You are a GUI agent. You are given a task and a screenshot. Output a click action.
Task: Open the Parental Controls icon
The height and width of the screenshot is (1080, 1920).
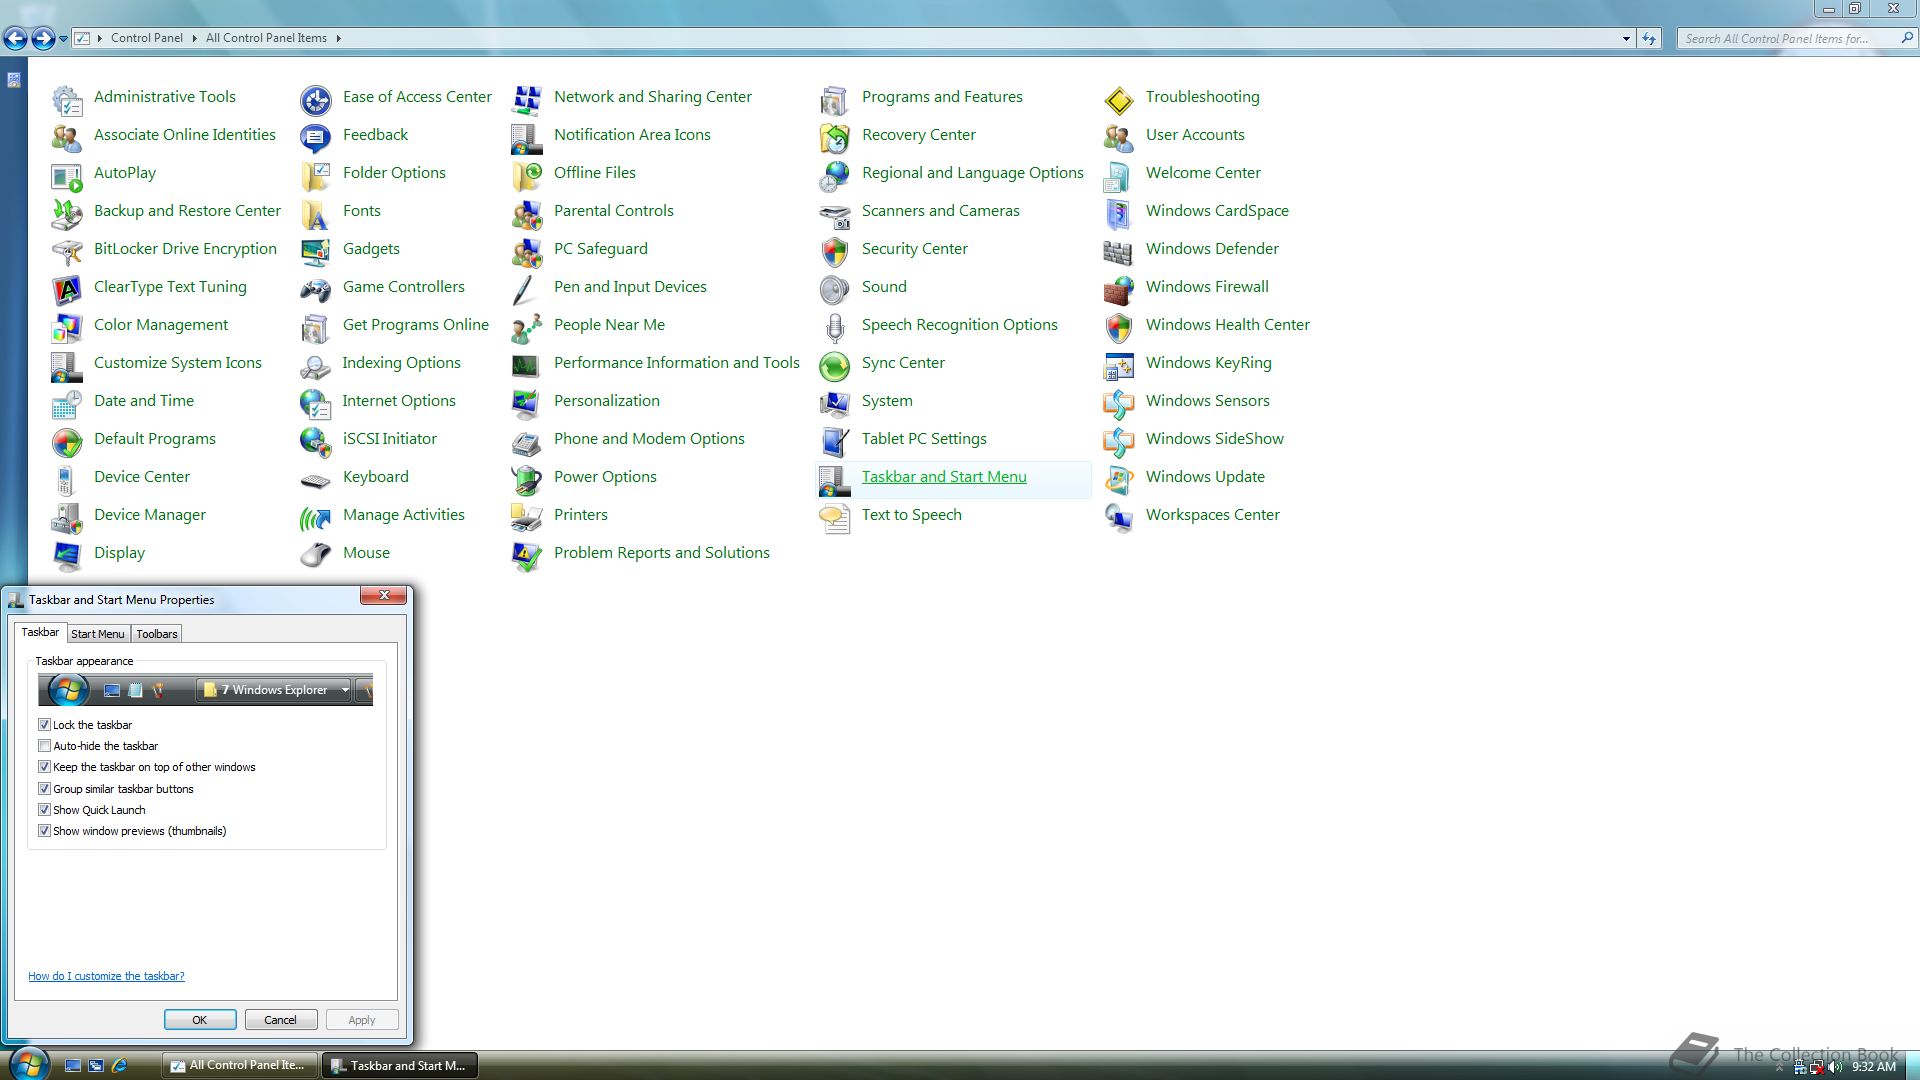[527, 213]
